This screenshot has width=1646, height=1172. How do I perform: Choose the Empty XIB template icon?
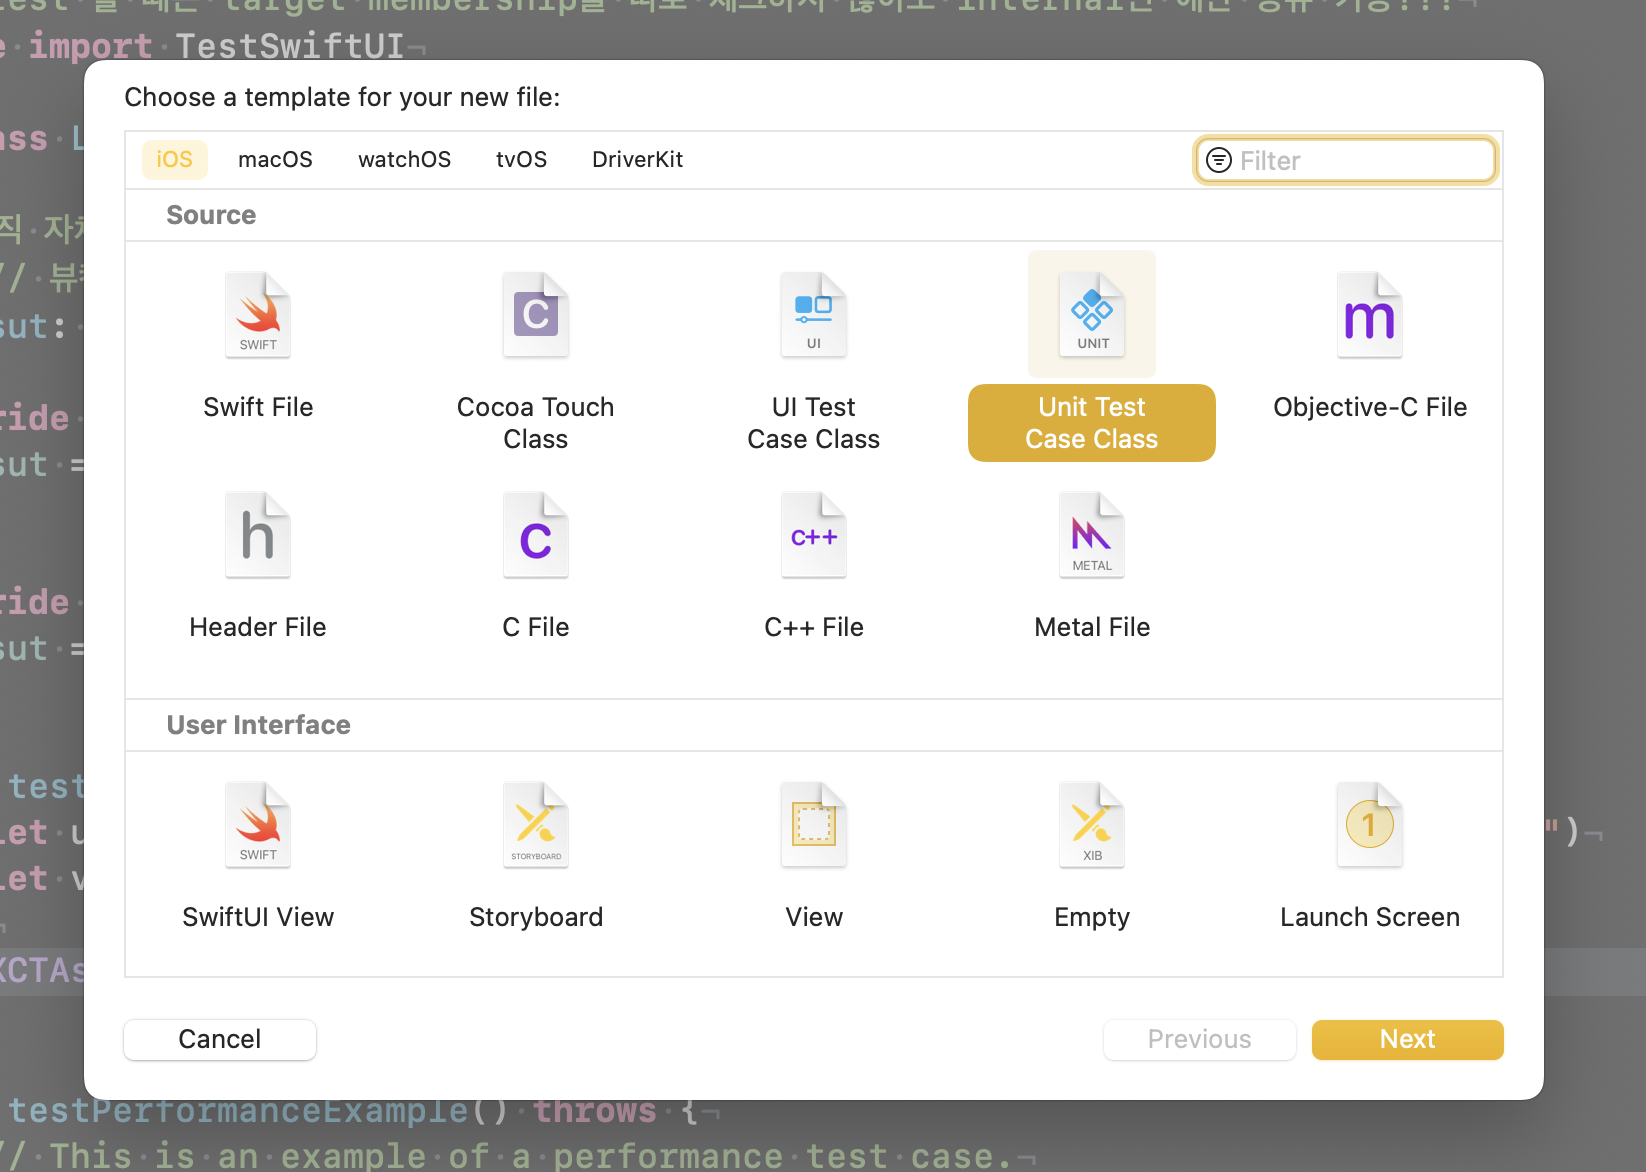[x=1092, y=825]
